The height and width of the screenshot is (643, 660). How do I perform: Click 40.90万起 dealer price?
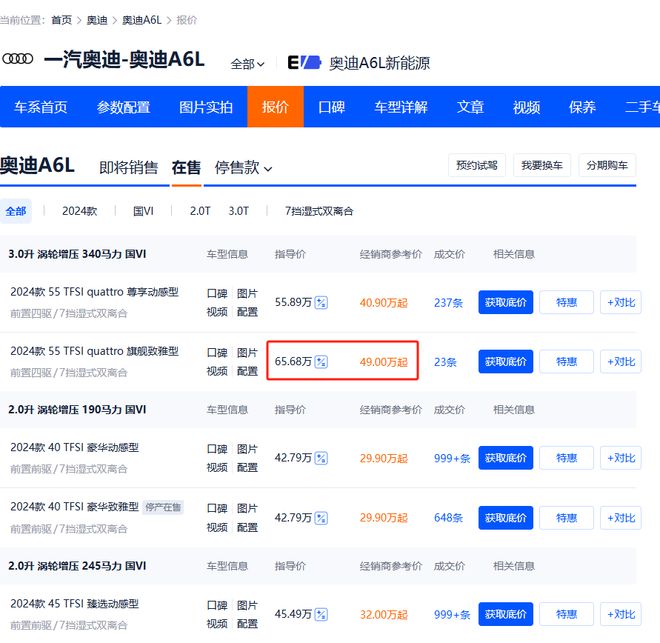pyautogui.click(x=383, y=303)
